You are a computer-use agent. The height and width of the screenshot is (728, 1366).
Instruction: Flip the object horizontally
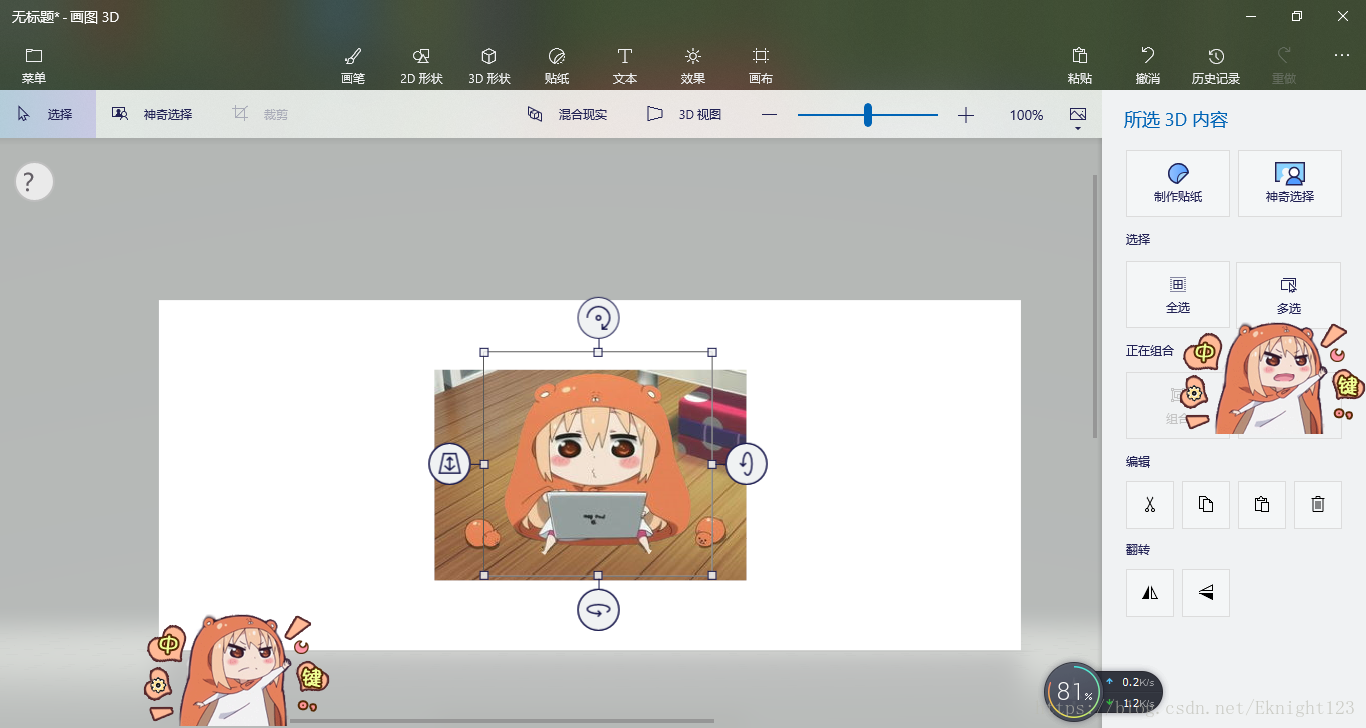point(1150,593)
